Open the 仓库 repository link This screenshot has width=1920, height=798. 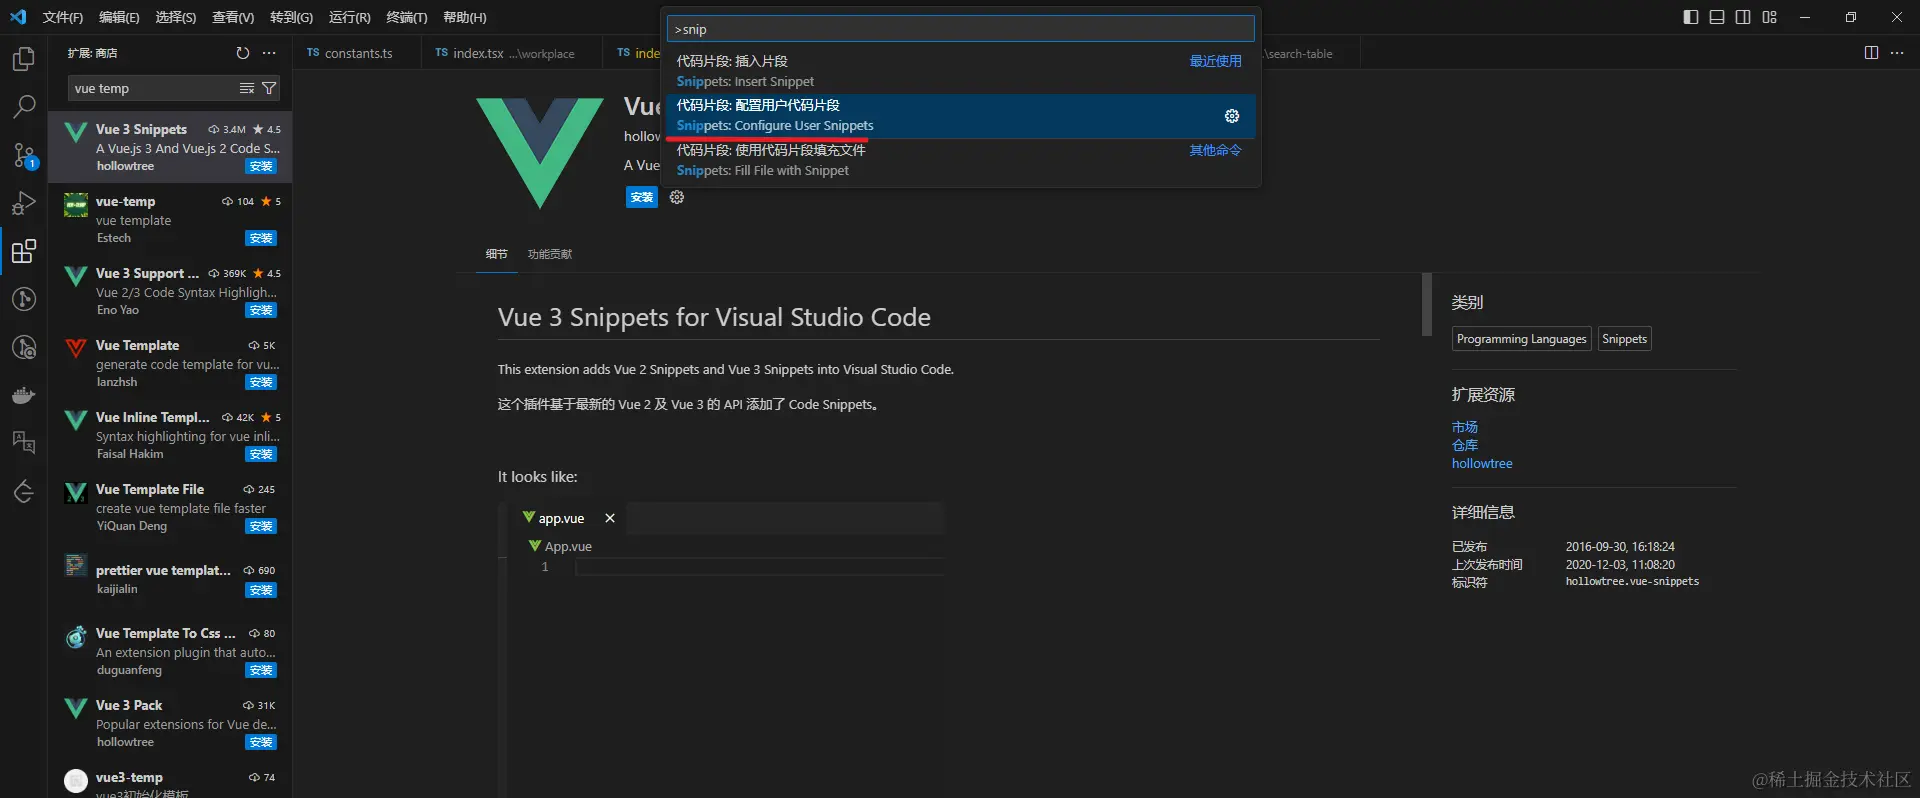pyautogui.click(x=1465, y=445)
